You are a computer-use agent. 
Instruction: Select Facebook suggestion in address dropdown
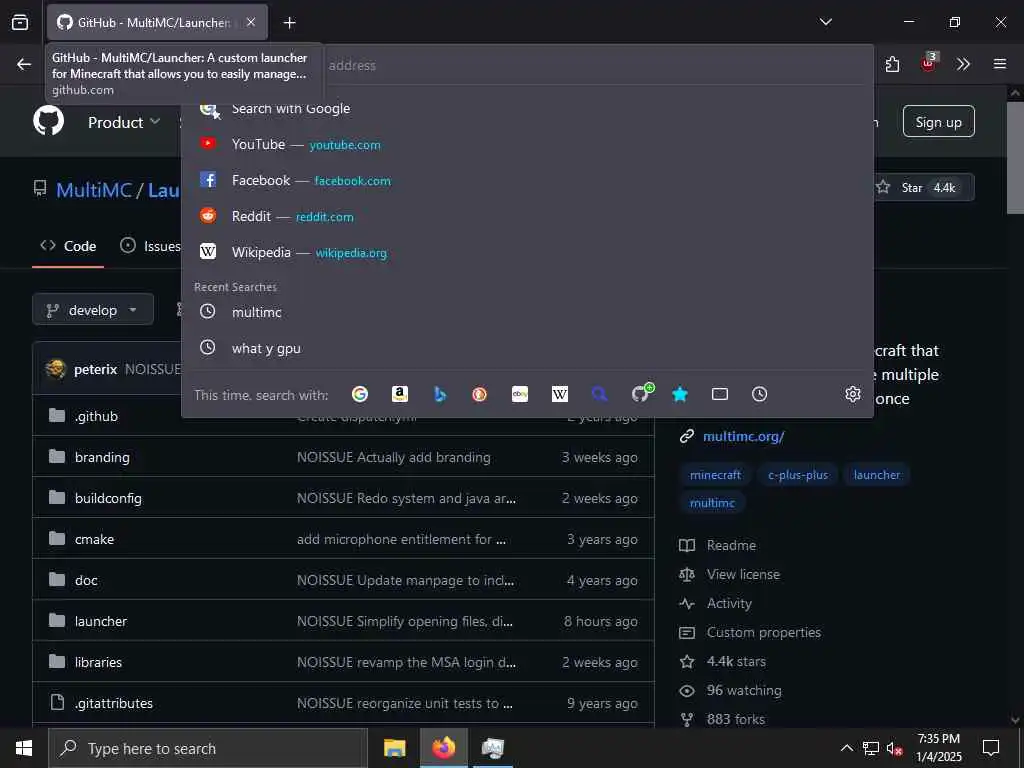coord(528,180)
